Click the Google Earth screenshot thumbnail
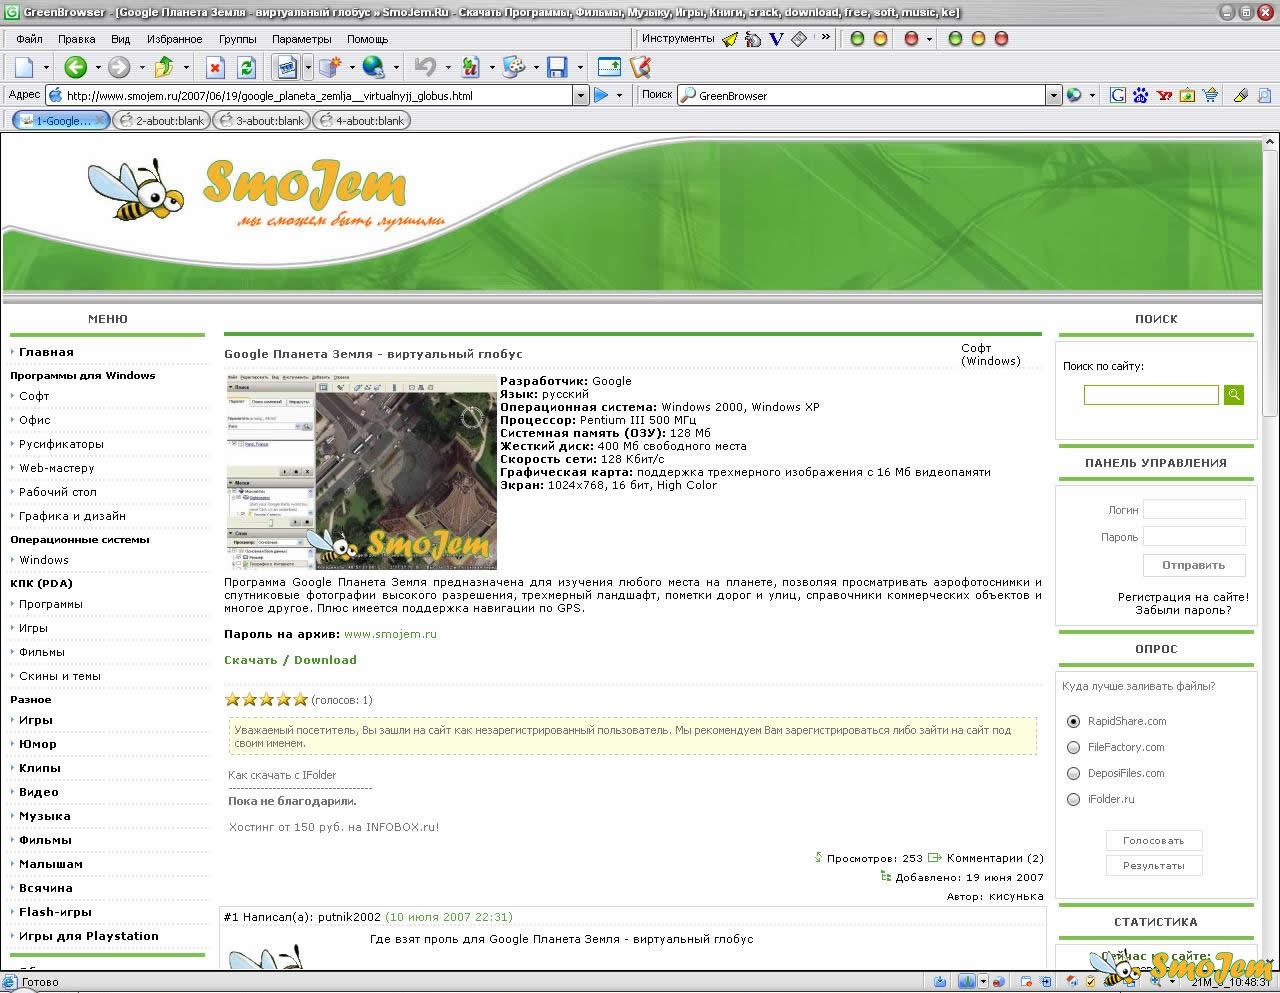The width and height of the screenshot is (1280, 993). point(361,472)
